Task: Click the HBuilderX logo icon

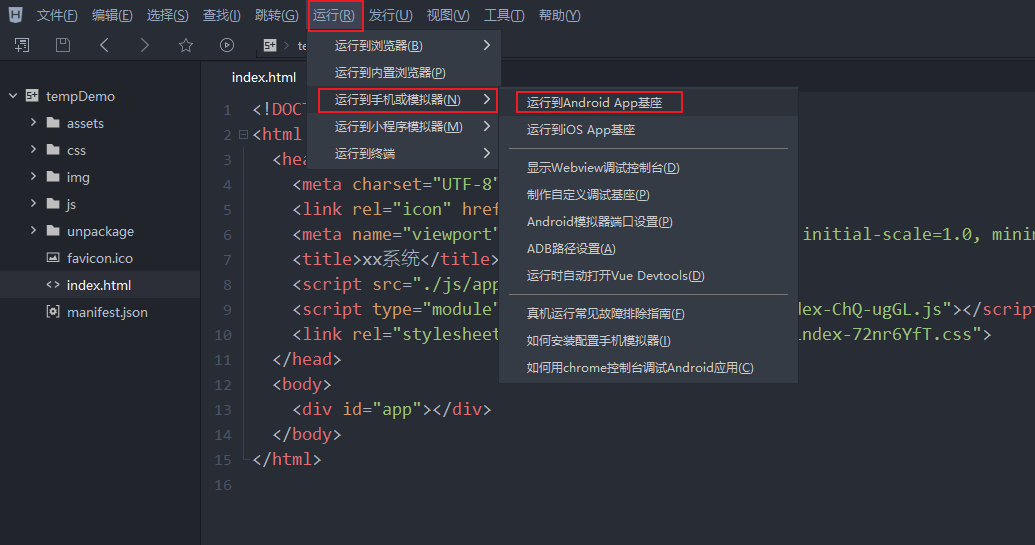Action: click(x=15, y=15)
